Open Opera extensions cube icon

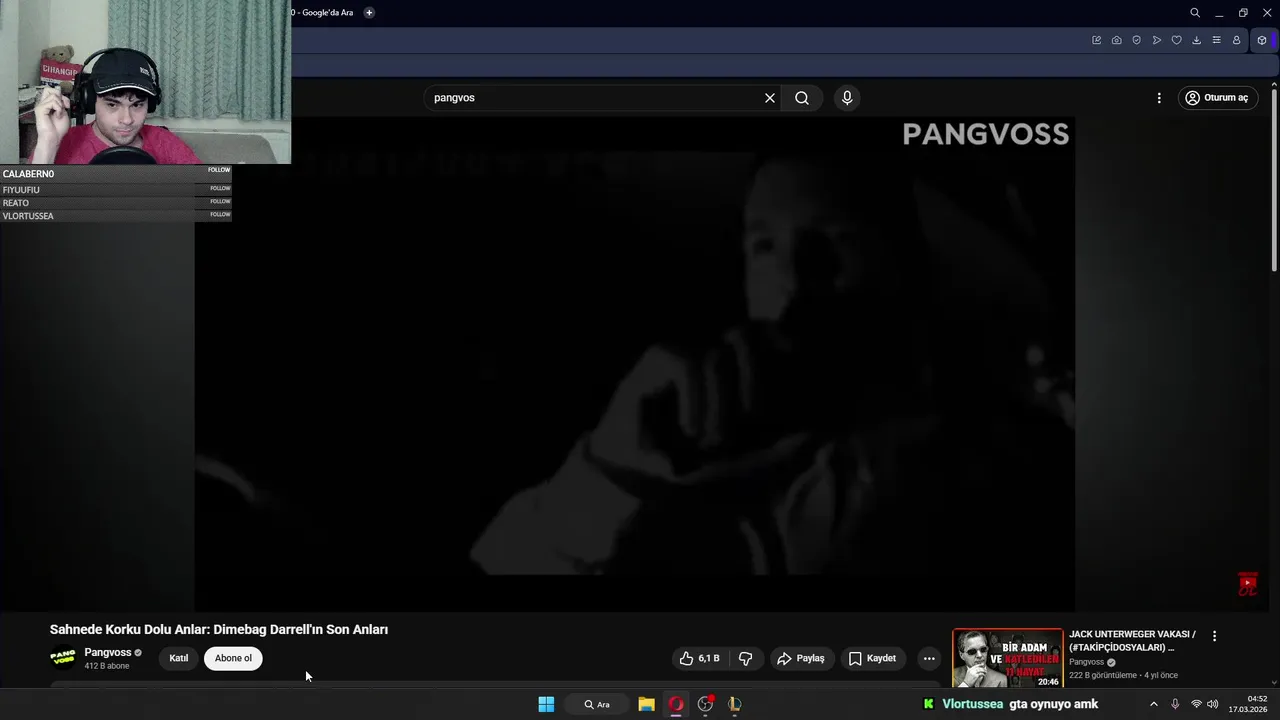pyautogui.click(x=1262, y=40)
